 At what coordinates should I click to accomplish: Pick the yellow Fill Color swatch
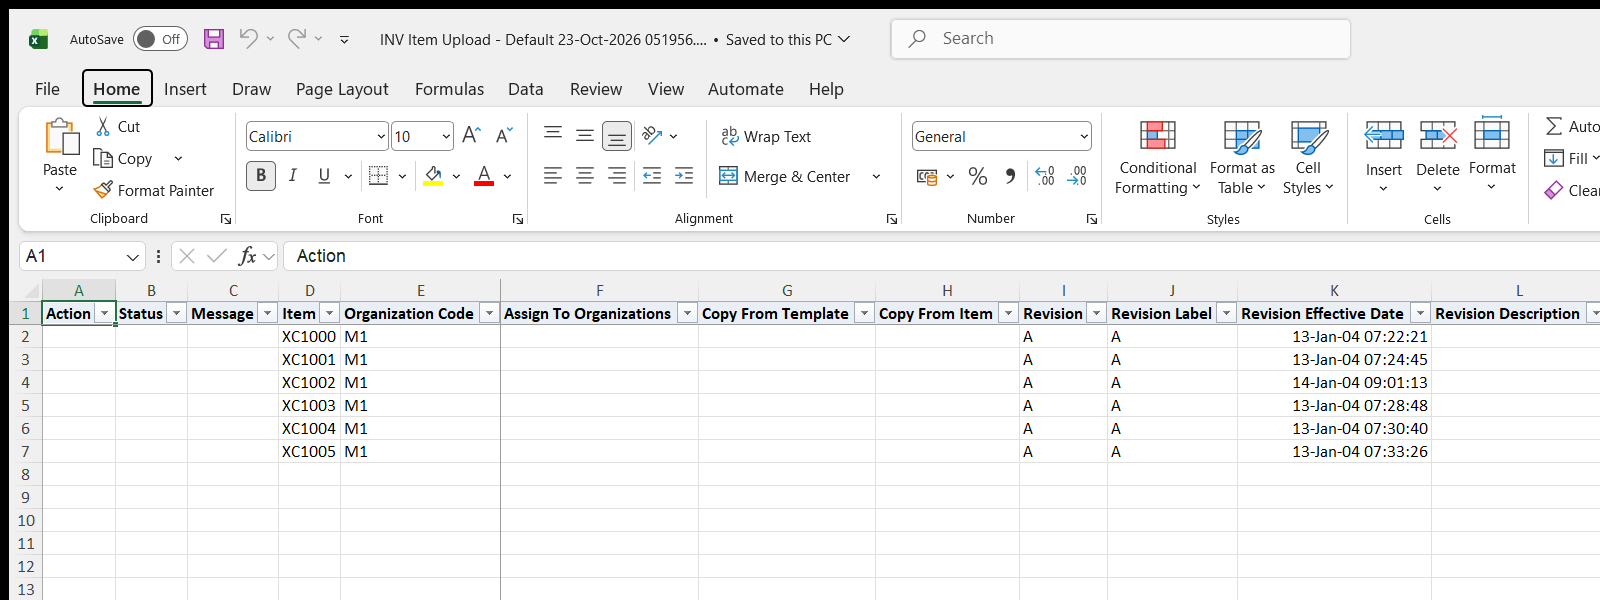coord(434,176)
